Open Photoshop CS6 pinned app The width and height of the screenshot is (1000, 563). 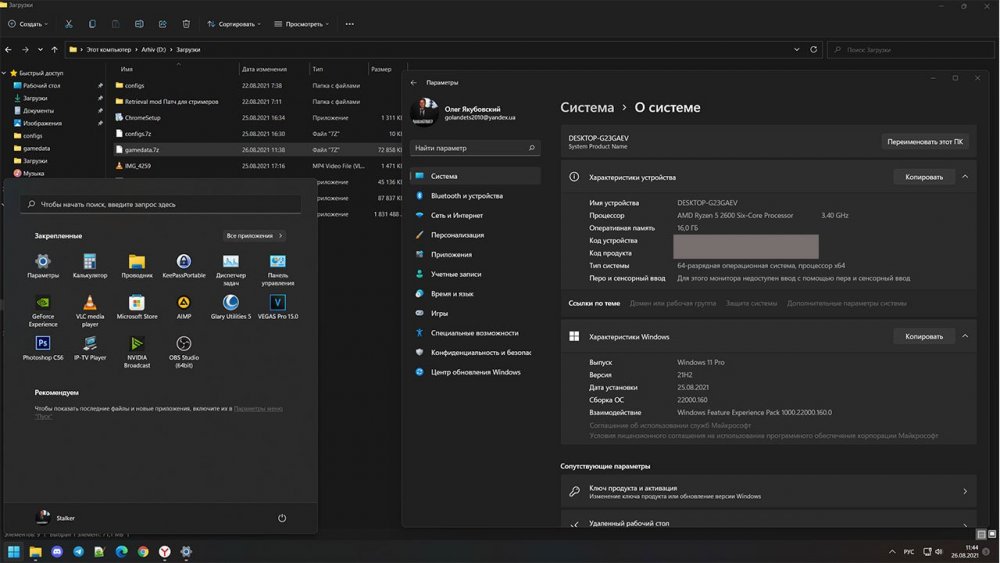coord(43,343)
